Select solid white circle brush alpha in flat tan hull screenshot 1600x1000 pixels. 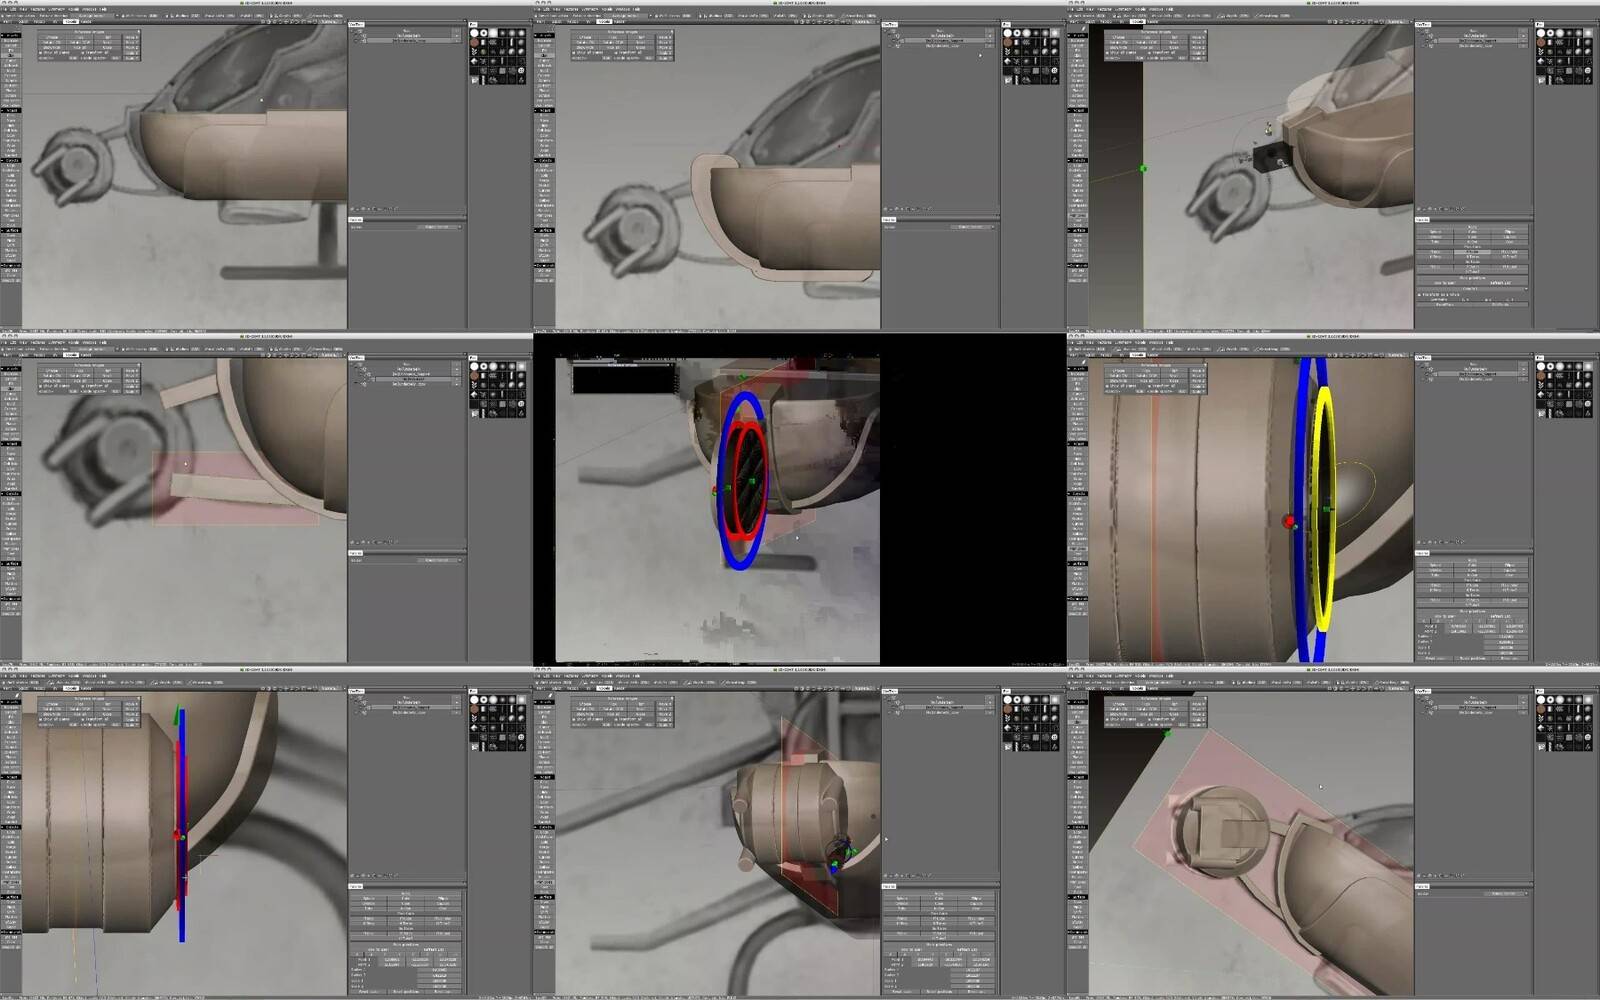(x=473, y=33)
